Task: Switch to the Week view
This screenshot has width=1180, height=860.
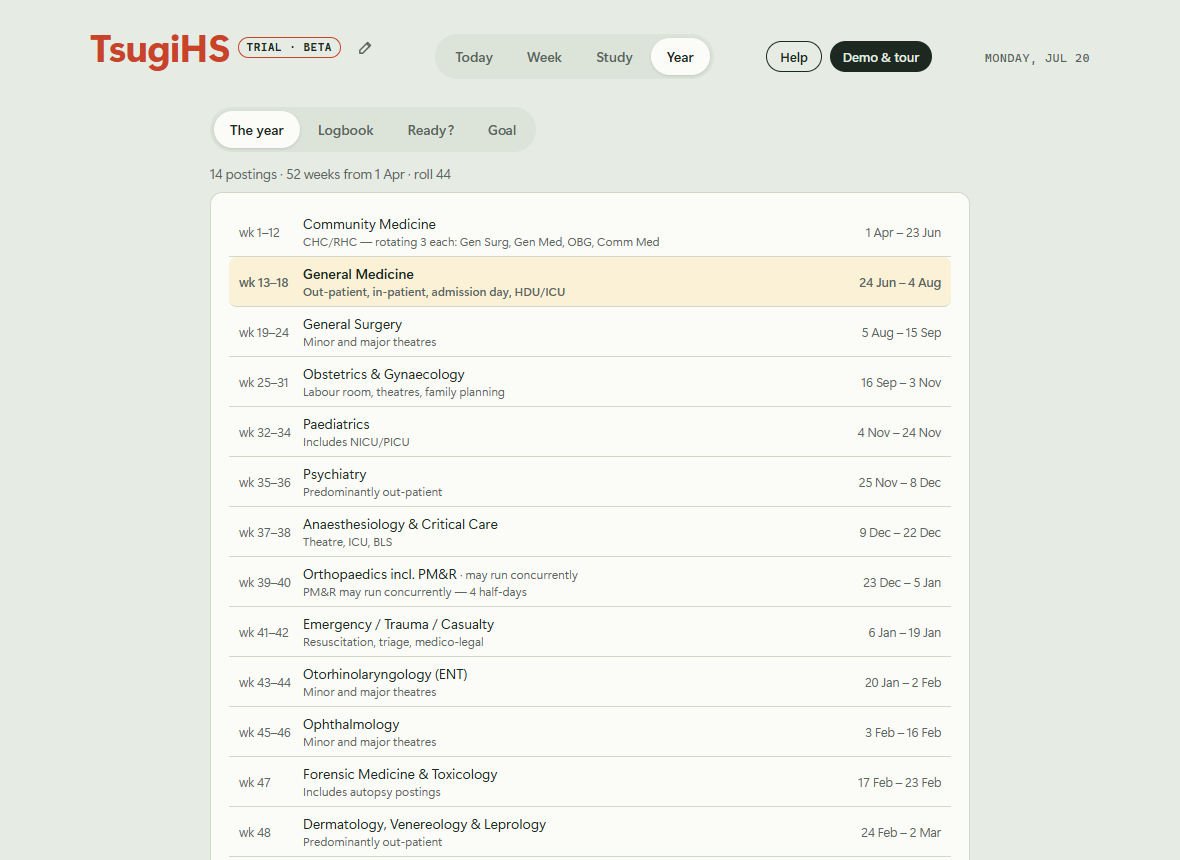Action: point(544,57)
